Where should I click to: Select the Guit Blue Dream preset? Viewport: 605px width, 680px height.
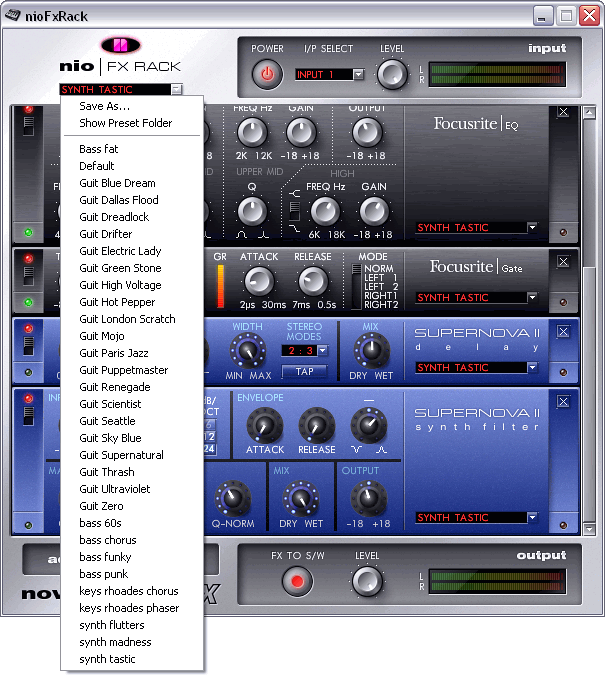(x=132, y=183)
